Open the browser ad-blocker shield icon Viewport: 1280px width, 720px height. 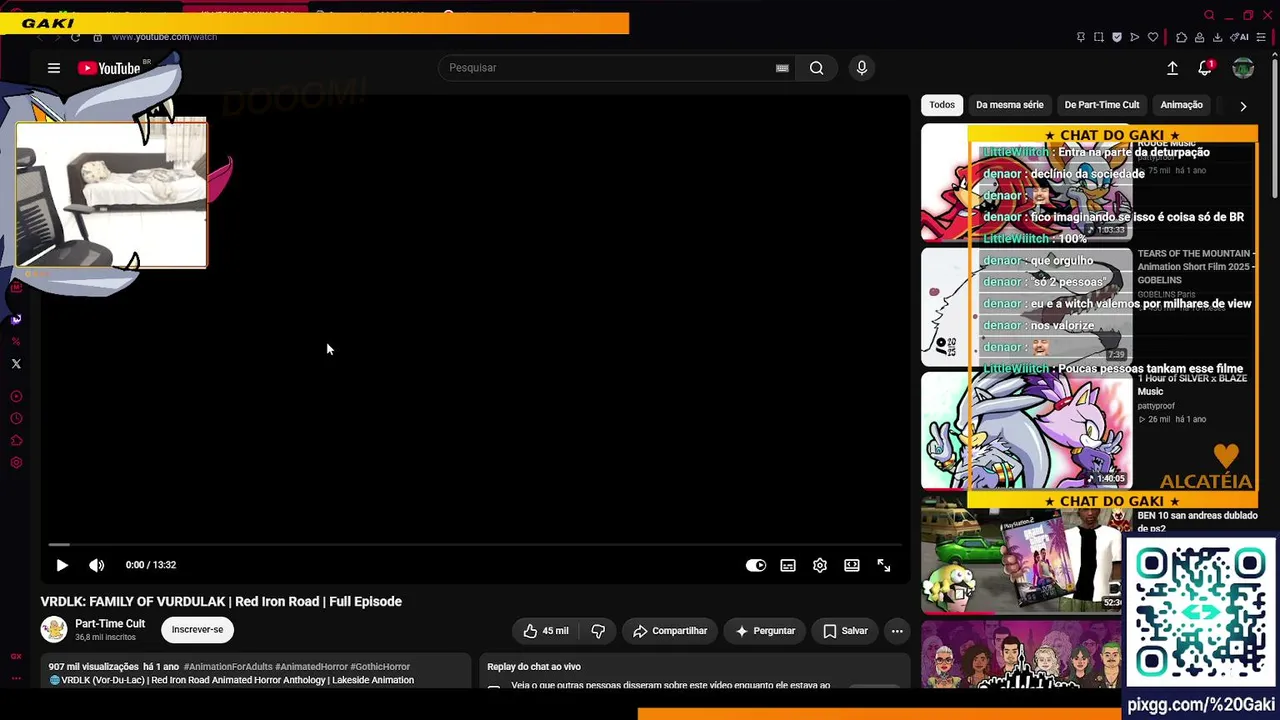(1117, 37)
